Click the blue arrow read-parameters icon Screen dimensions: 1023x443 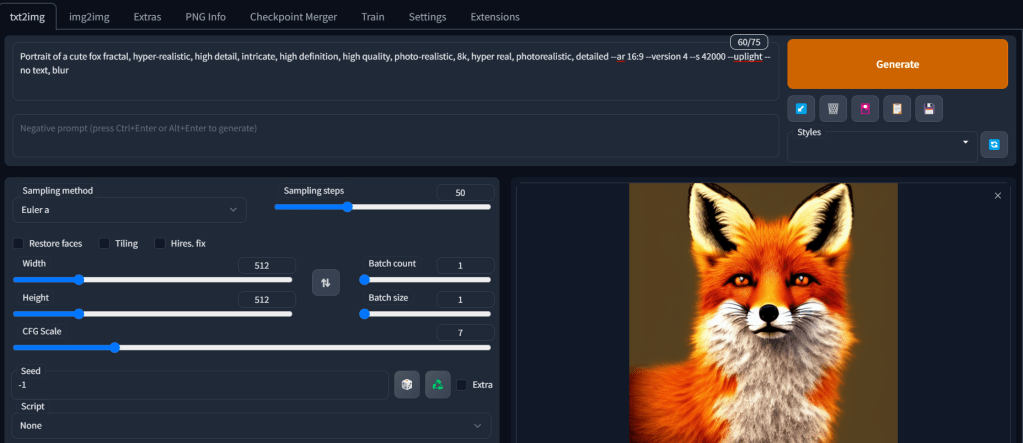(x=800, y=108)
